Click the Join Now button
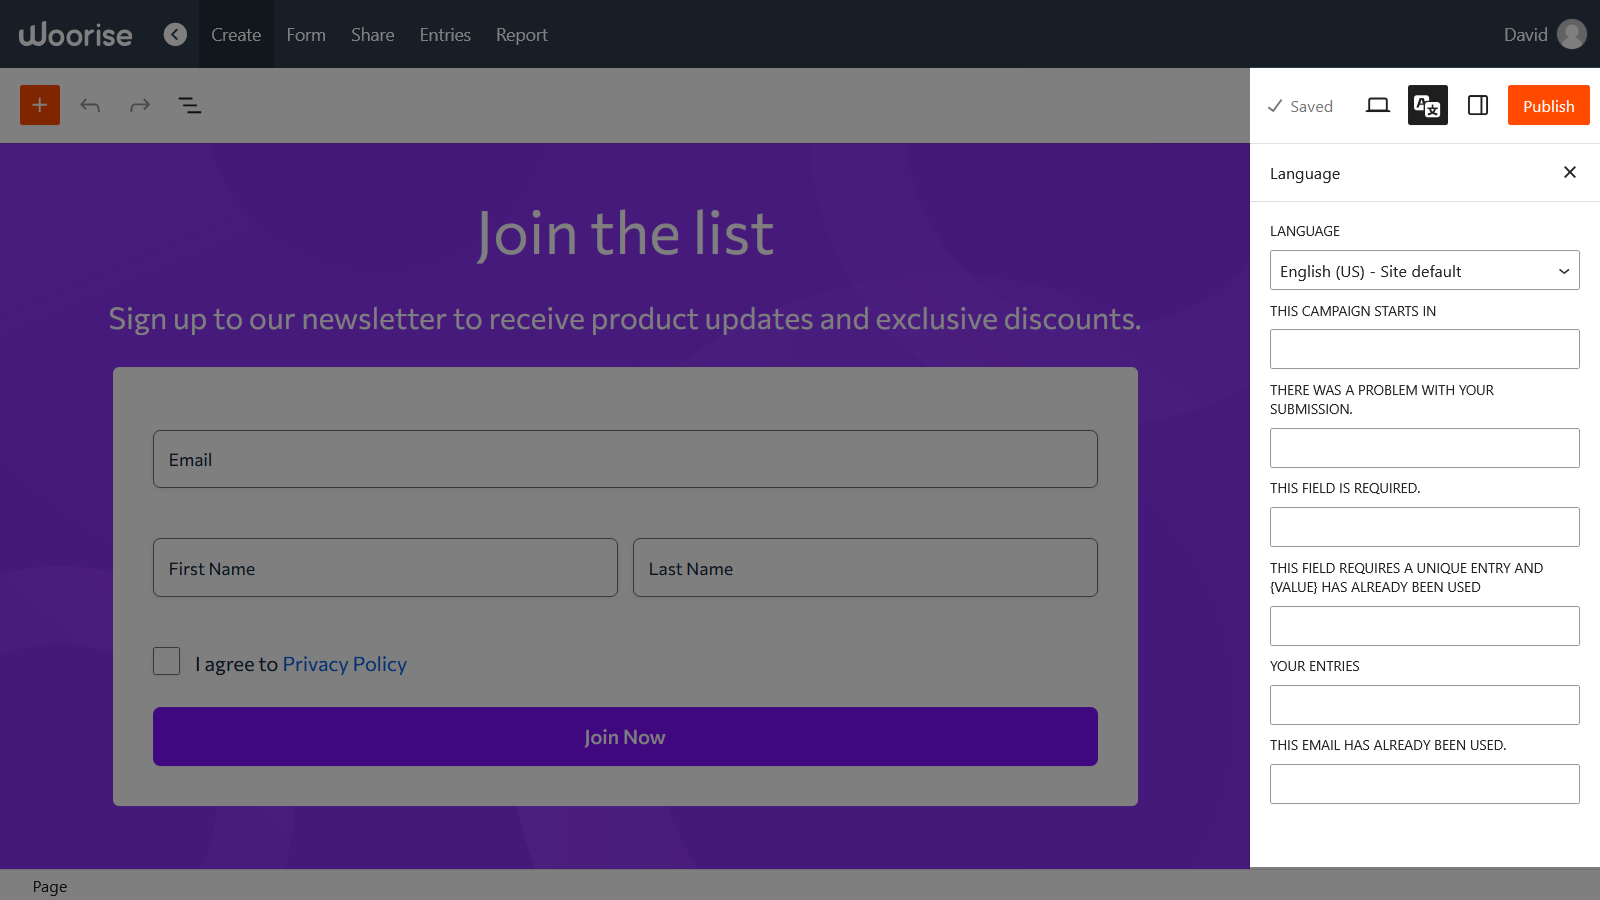 point(625,737)
